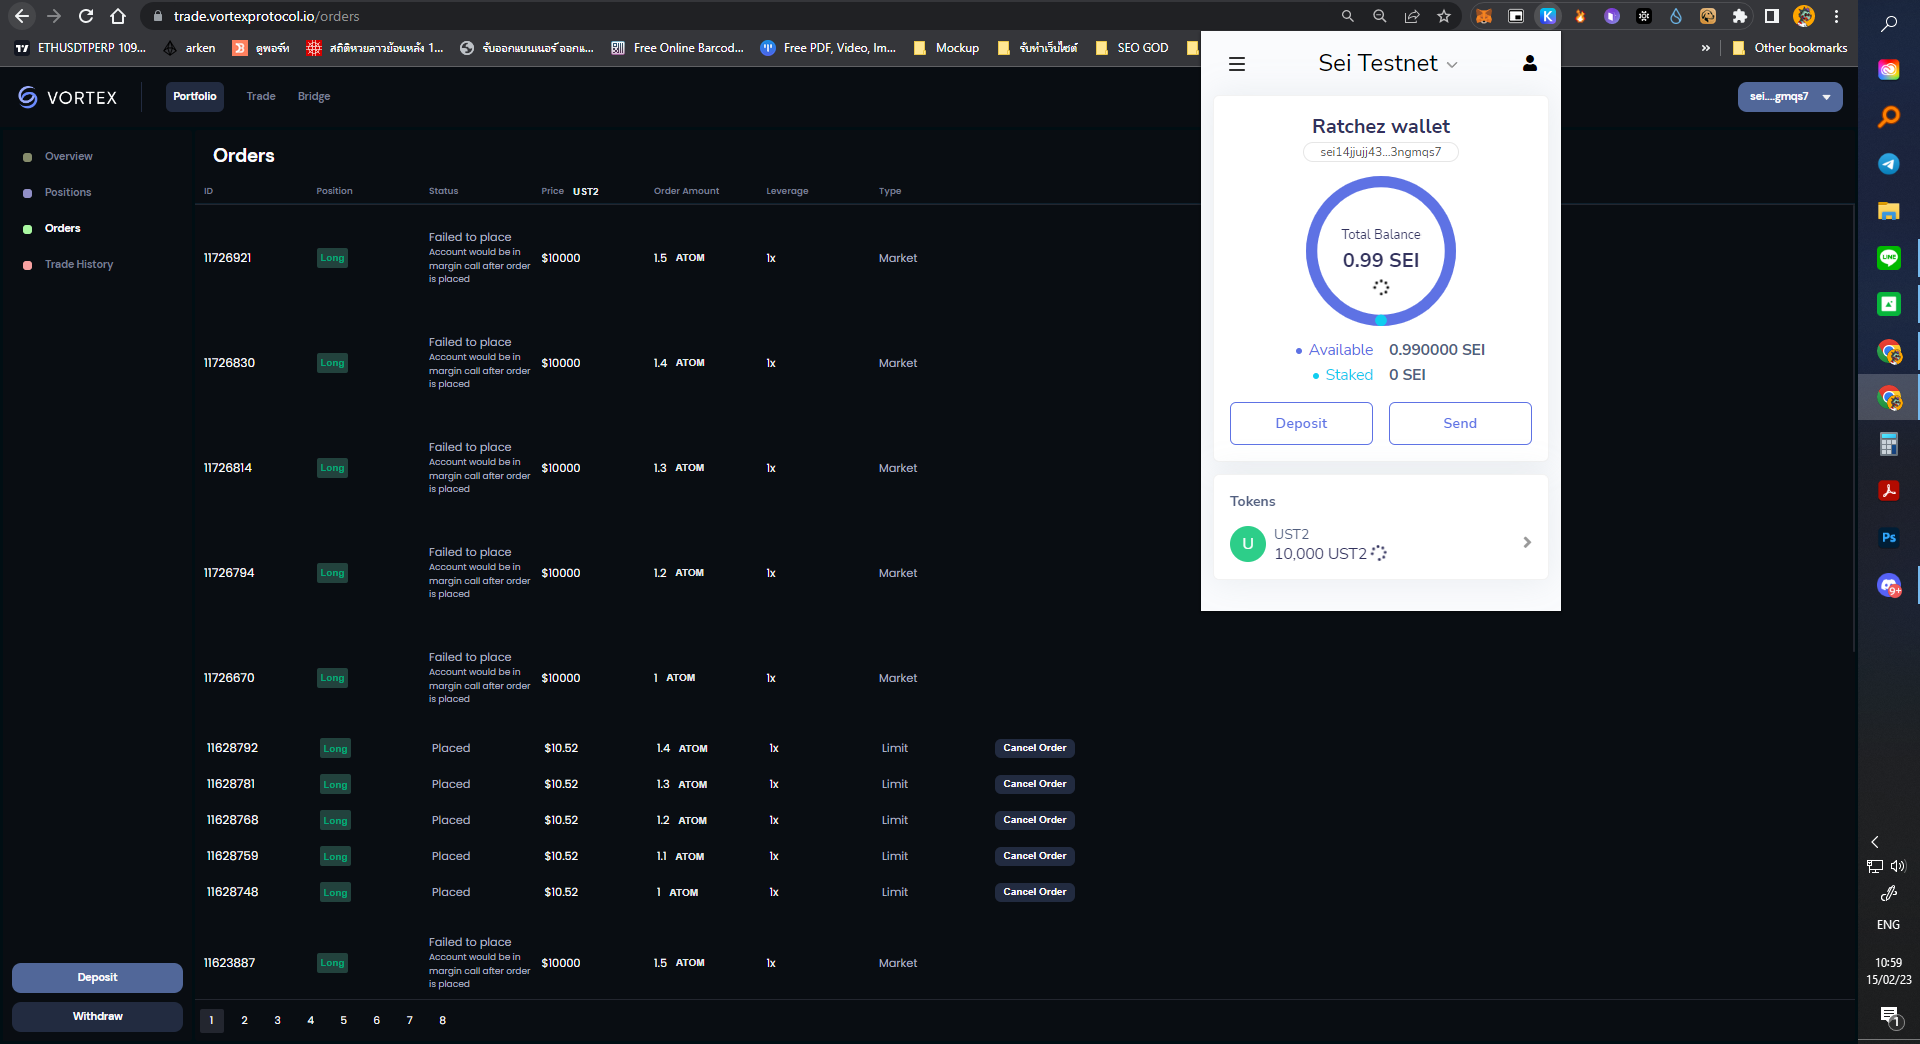The height and width of the screenshot is (1044, 1920).
Task: Go to orders page 8
Action: click(442, 1021)
